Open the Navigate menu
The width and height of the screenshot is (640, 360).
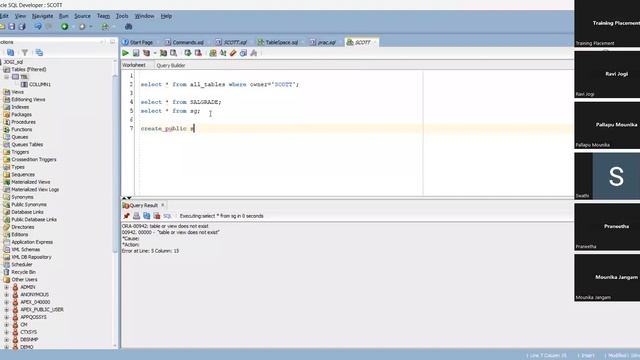[x=42, y=16]
